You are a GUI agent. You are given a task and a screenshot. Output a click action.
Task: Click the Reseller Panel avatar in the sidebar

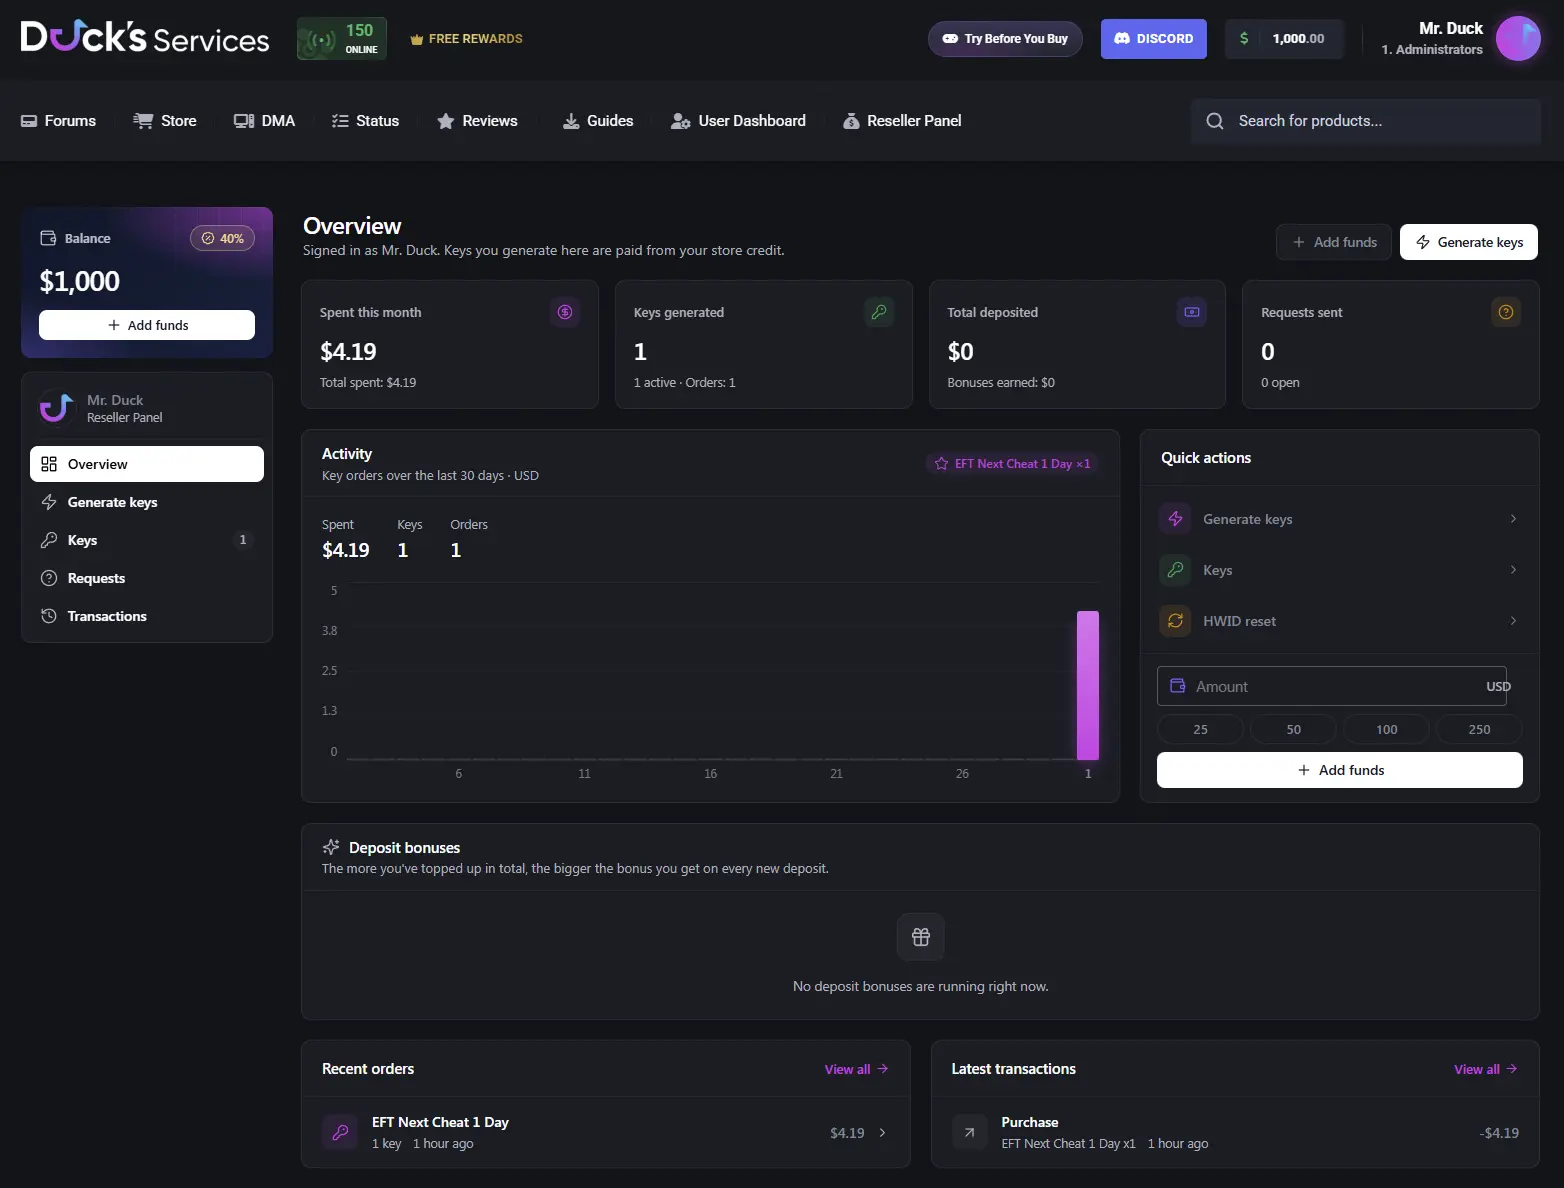point(57,408)
